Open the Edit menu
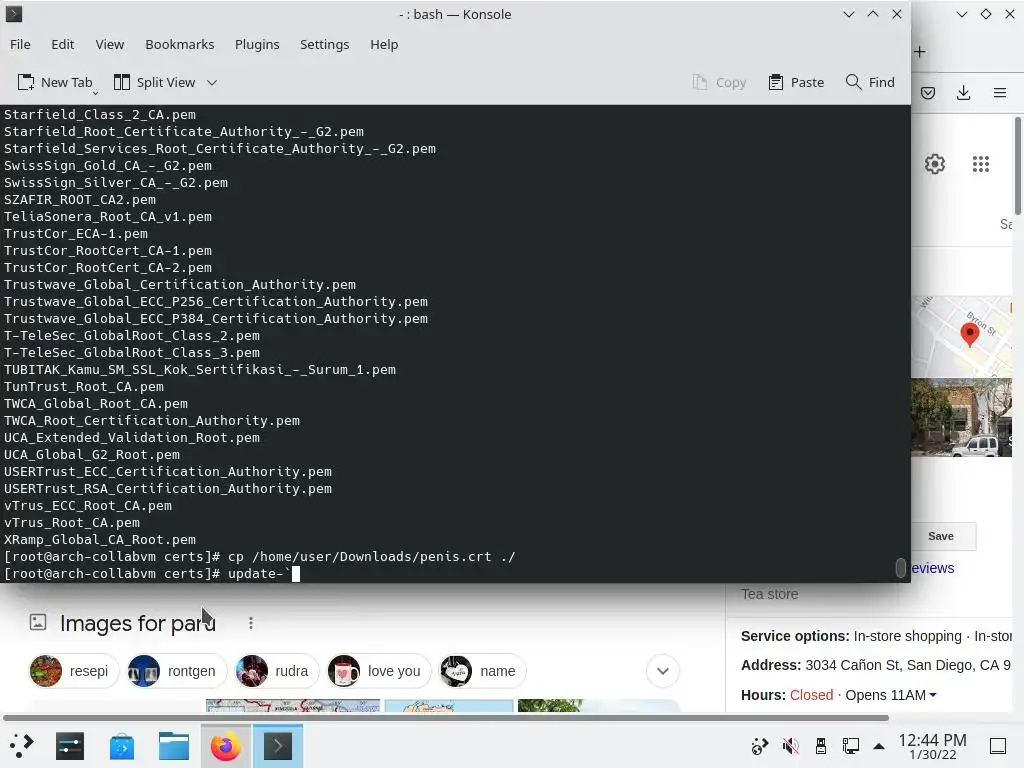The image size is (1024, 768). (x=63, y=44)
